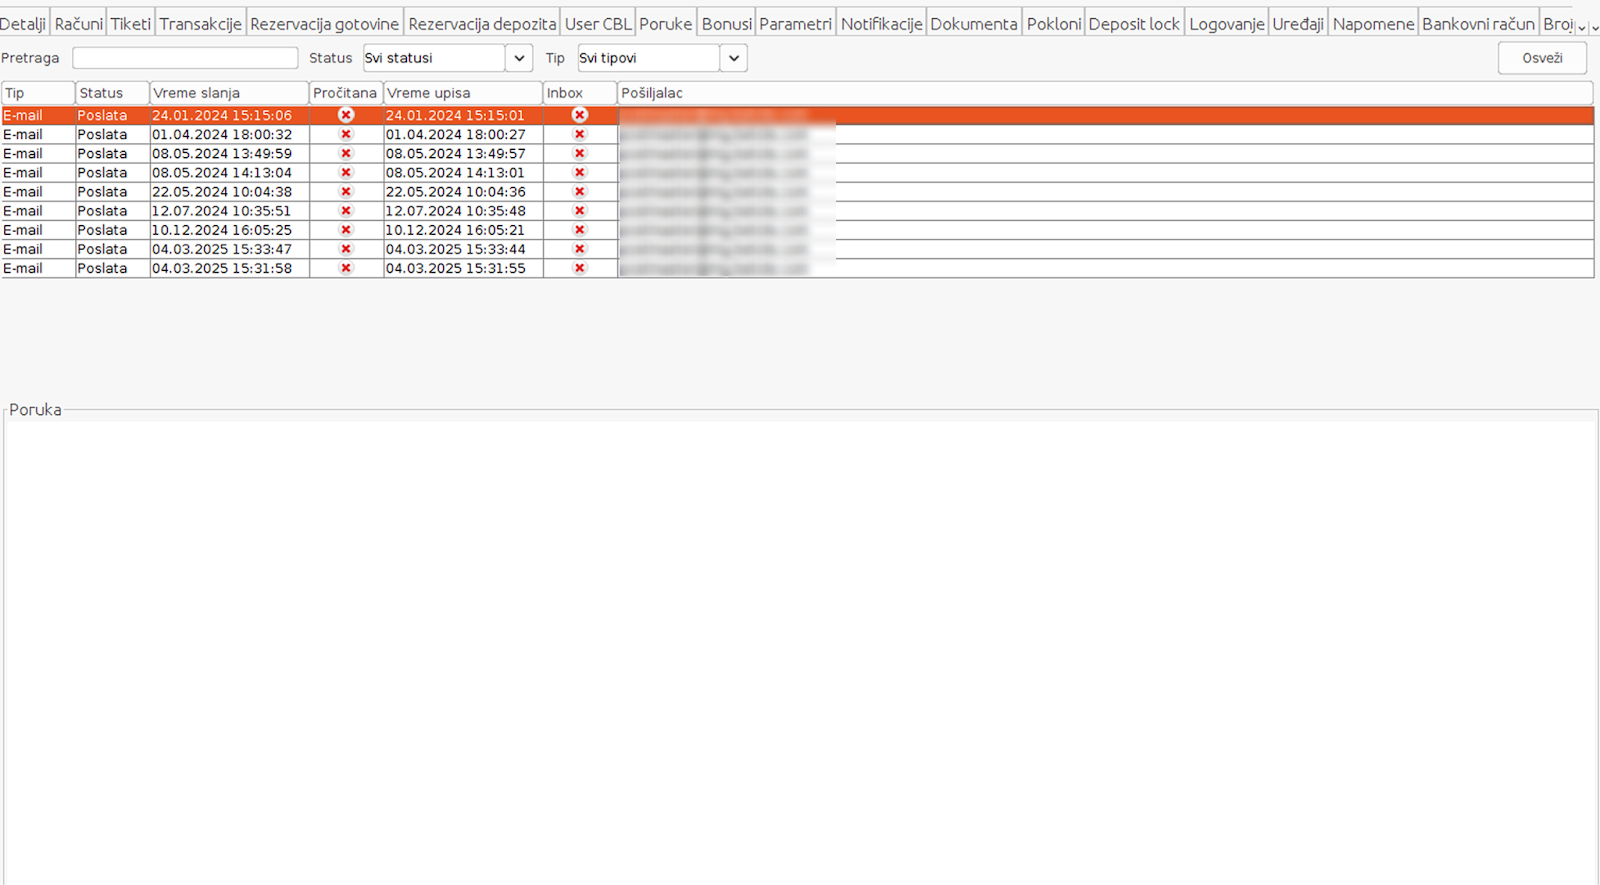Click the Inbox red X for upis 08.05.2024 13:49:57
Screen dimensions: 1600x885
(579, 153)
